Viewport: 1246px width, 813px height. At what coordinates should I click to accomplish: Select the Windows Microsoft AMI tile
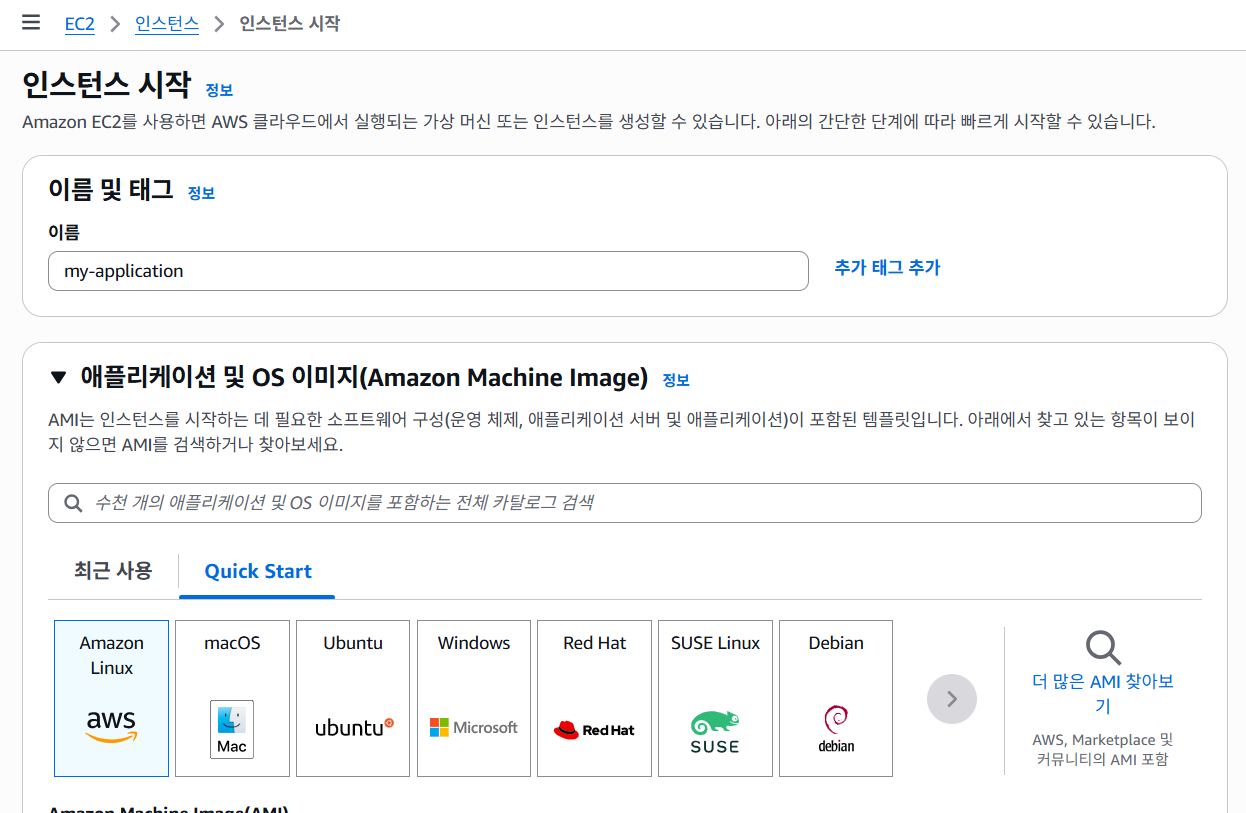pyautogui.click(x=474, y=698)
